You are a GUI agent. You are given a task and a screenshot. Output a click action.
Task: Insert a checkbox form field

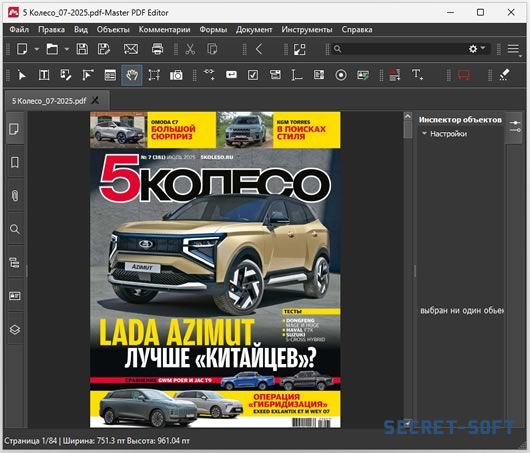click(253, 75)
